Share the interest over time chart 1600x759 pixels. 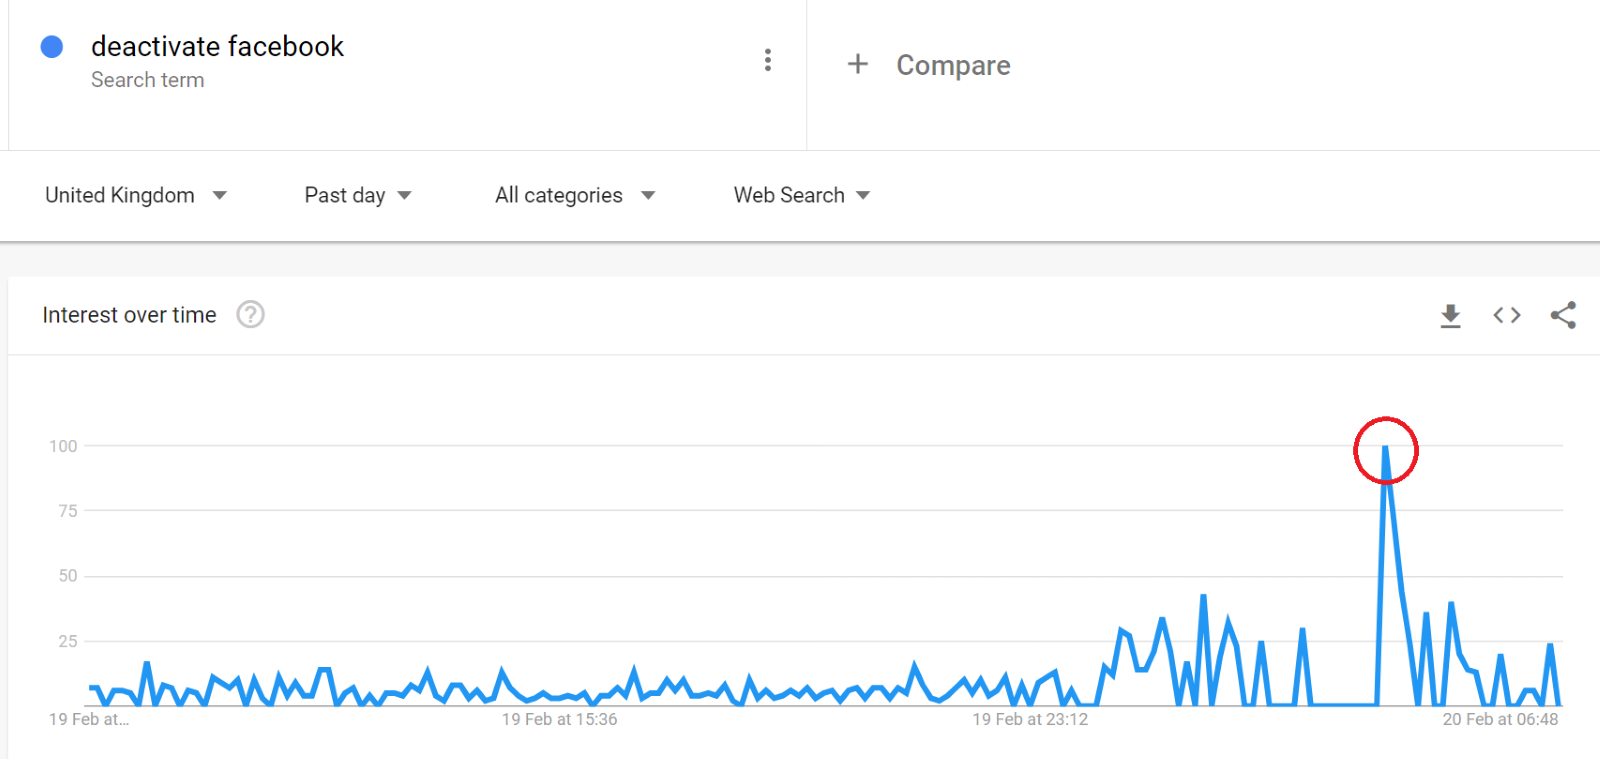pos(1563,315)
